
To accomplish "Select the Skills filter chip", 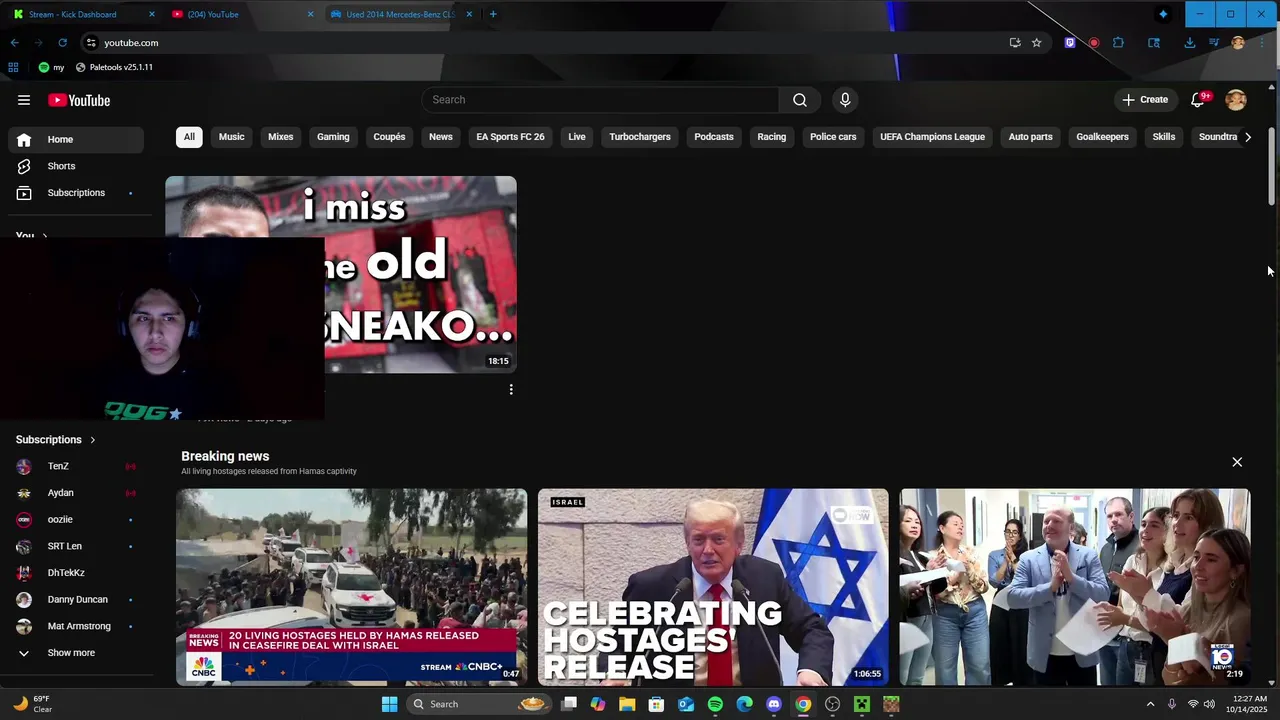I will pos(1164,137).
